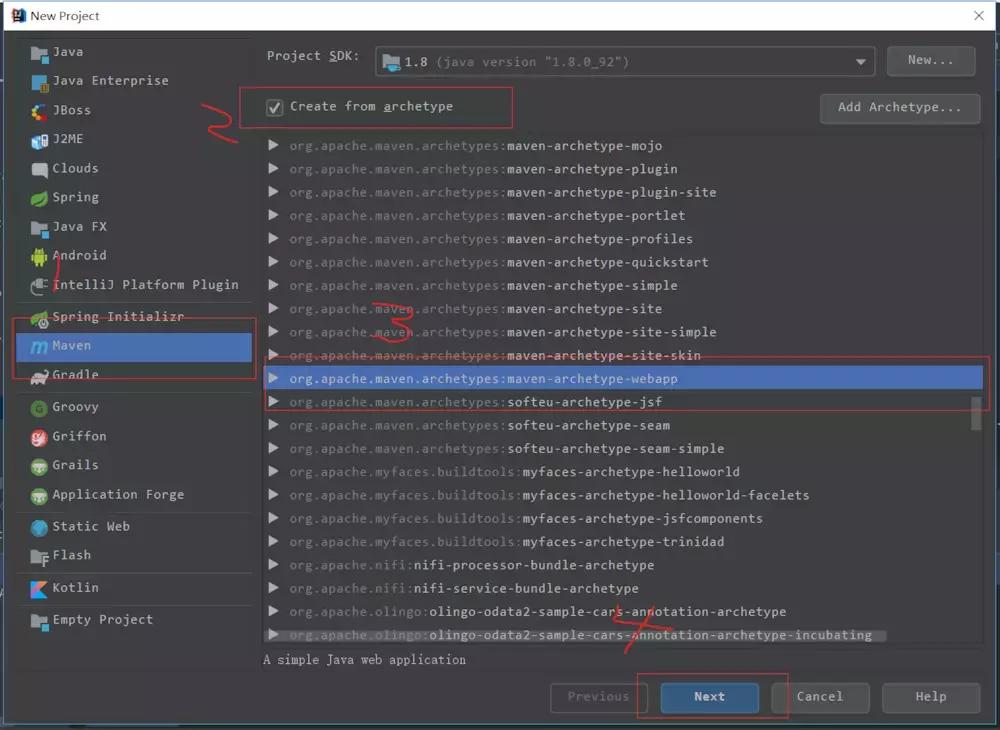This screenshot has width=1000, height=730.
Task: Expand the softeu-archetype-seam-simple node
Action: coord(274,448)
